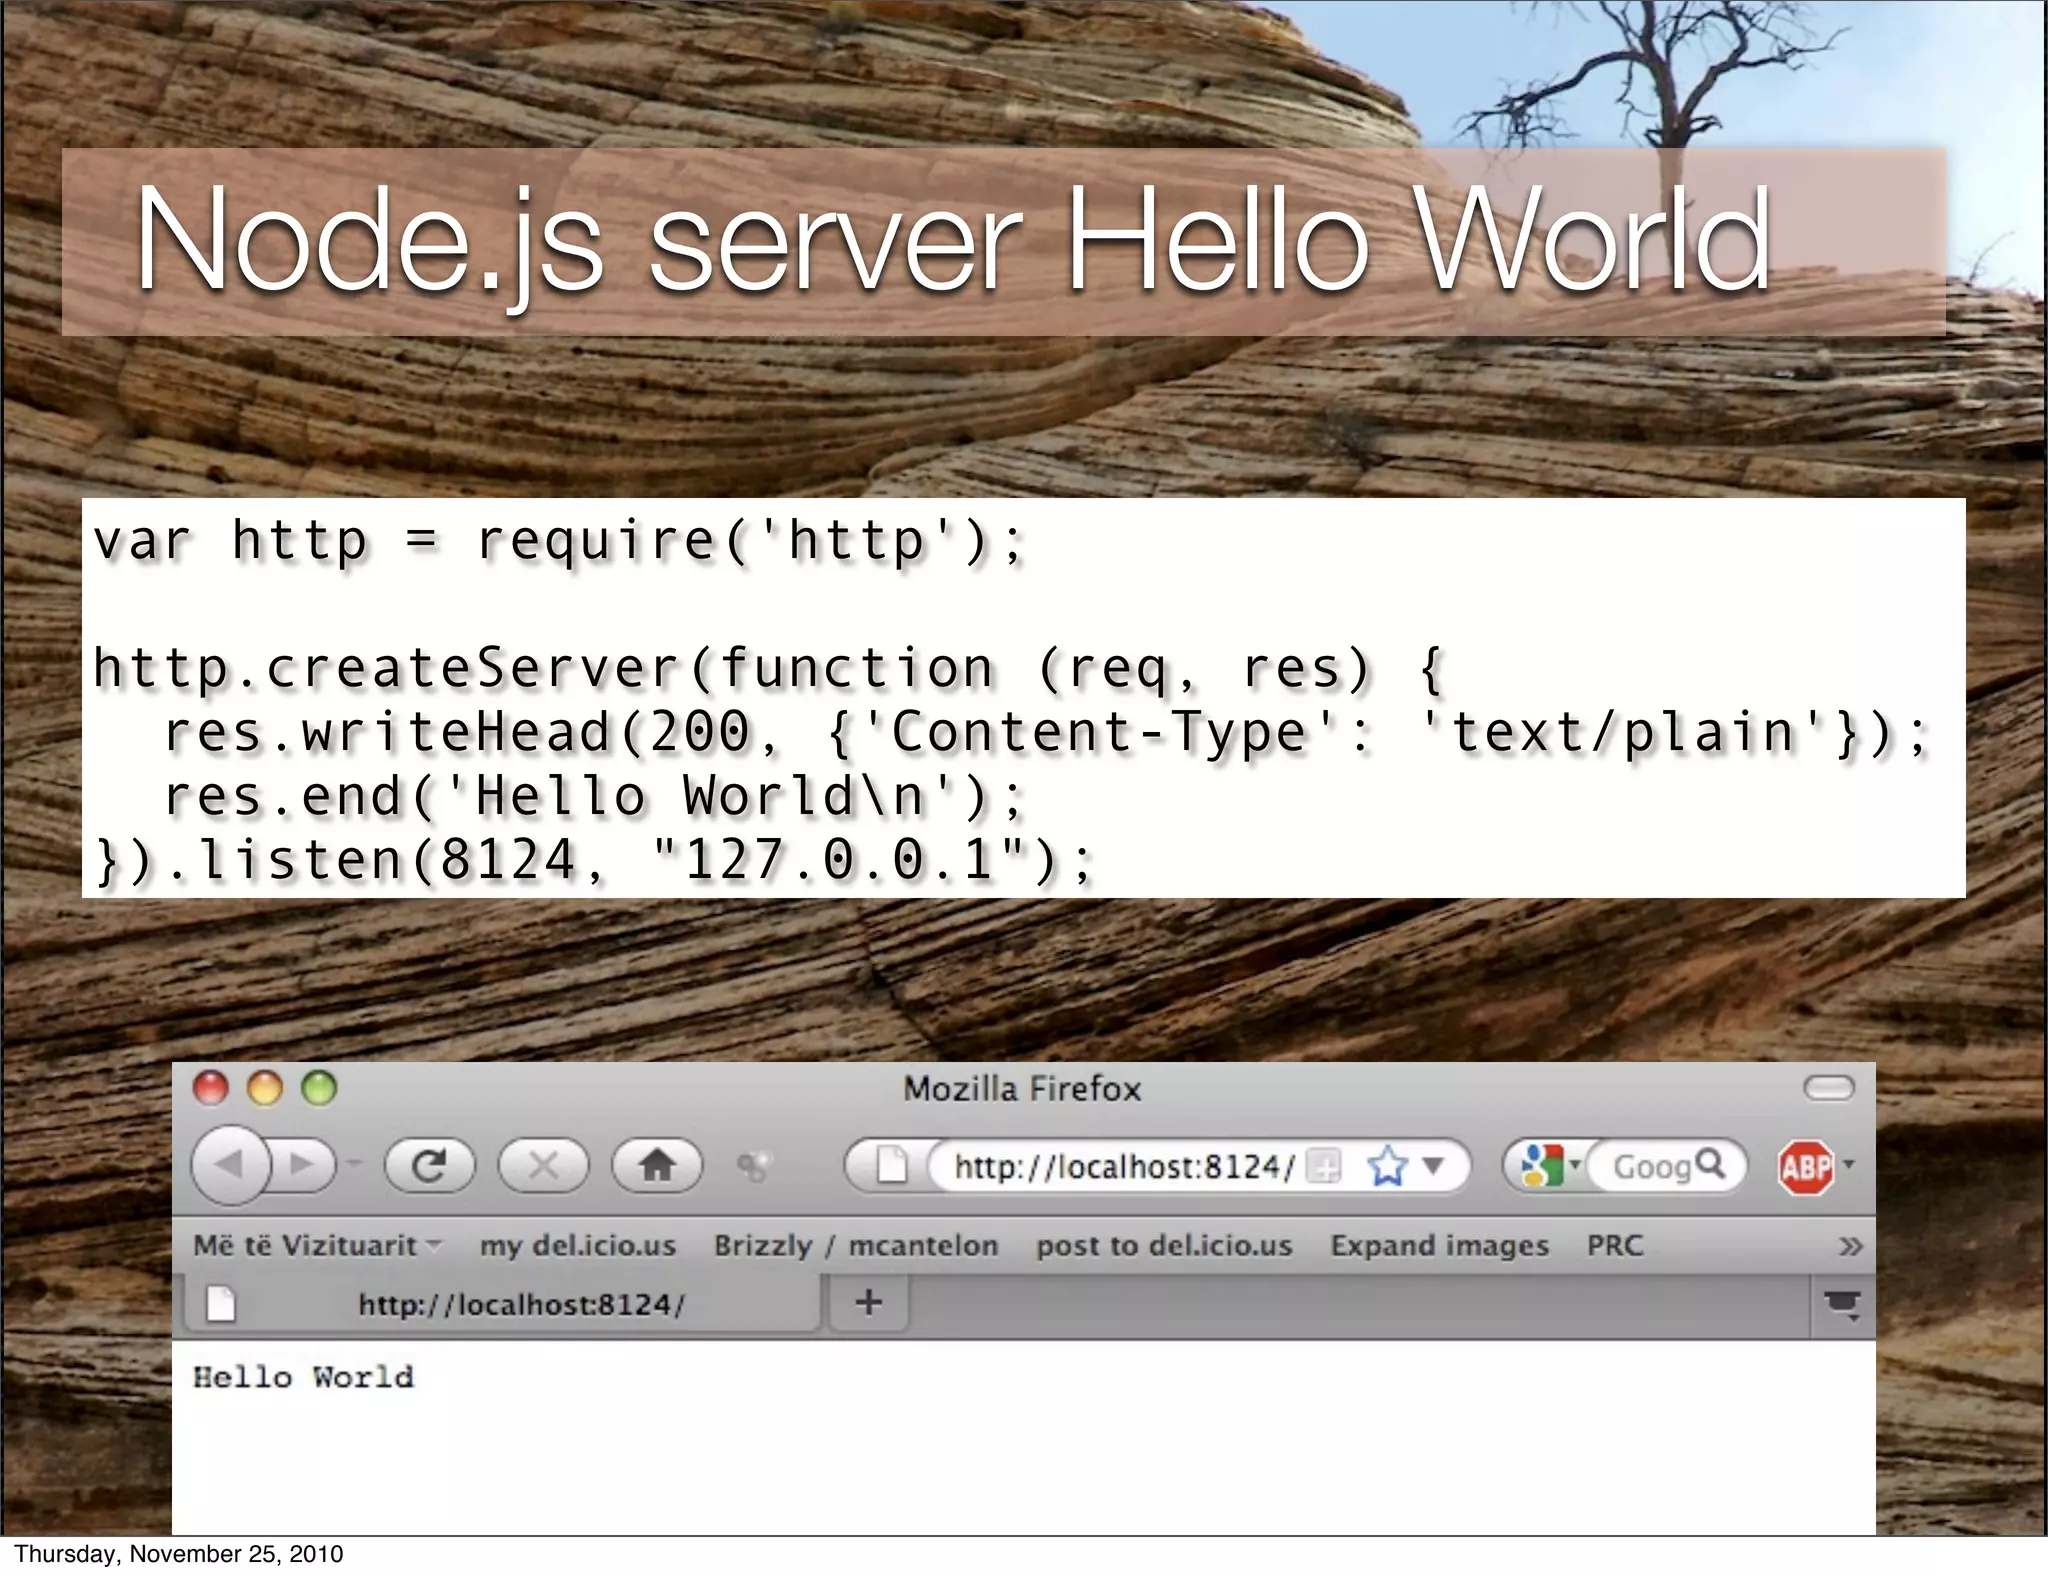
Task: Stop loading with the X button
Action: tap(543, 1165)
